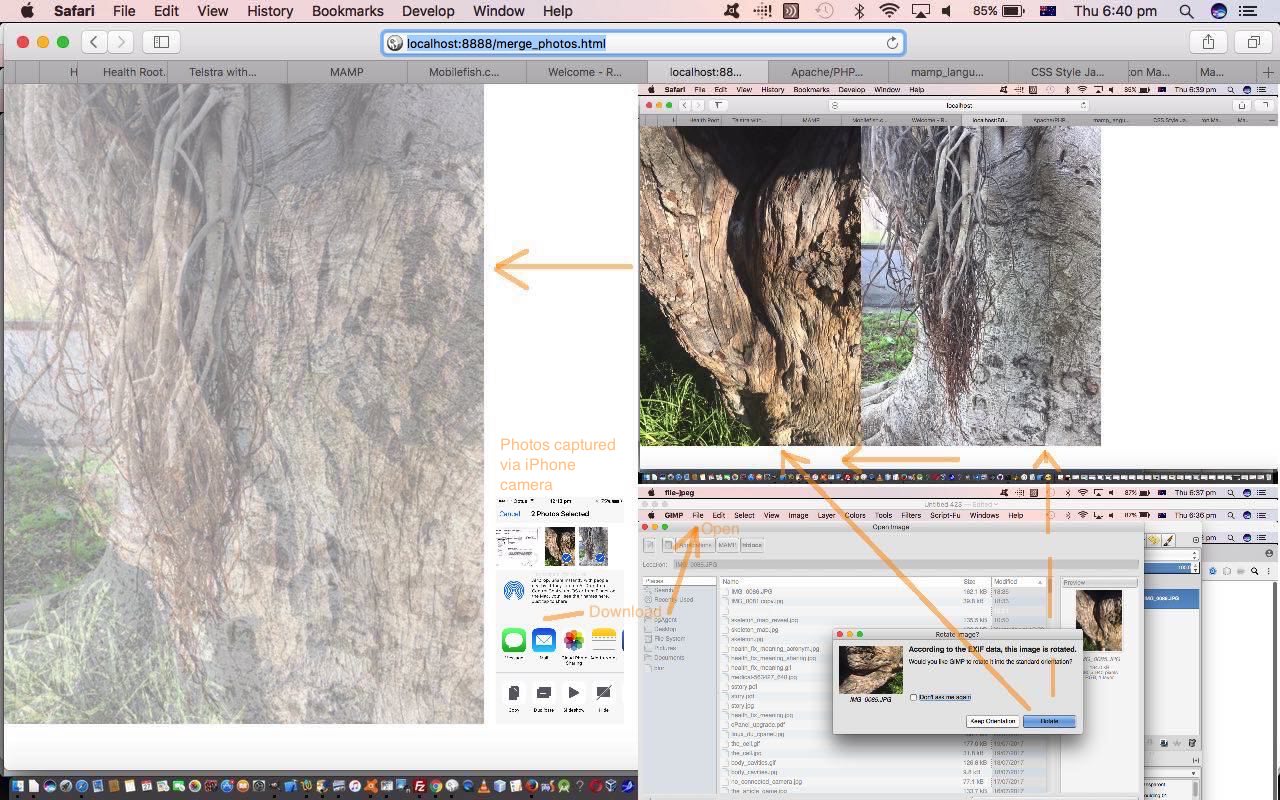Launch iTunes from the Dock
1280x800 pixels.
(x=355, y=786)
